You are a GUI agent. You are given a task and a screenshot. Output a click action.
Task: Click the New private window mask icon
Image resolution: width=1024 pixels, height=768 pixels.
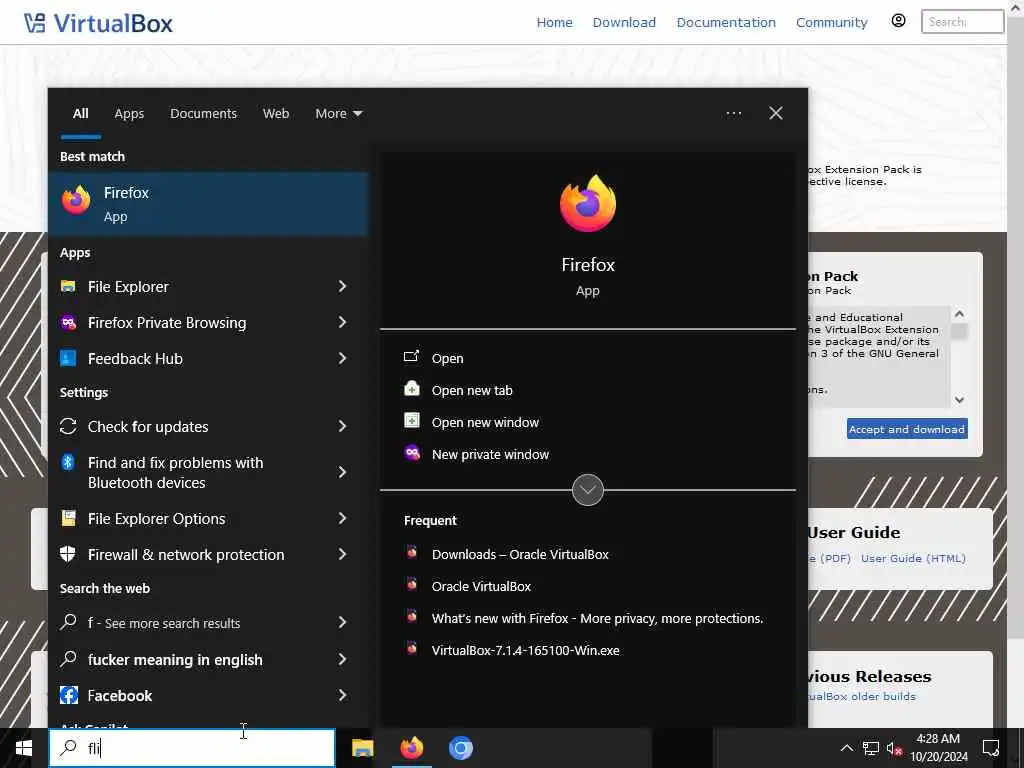[x=411, y=453]
